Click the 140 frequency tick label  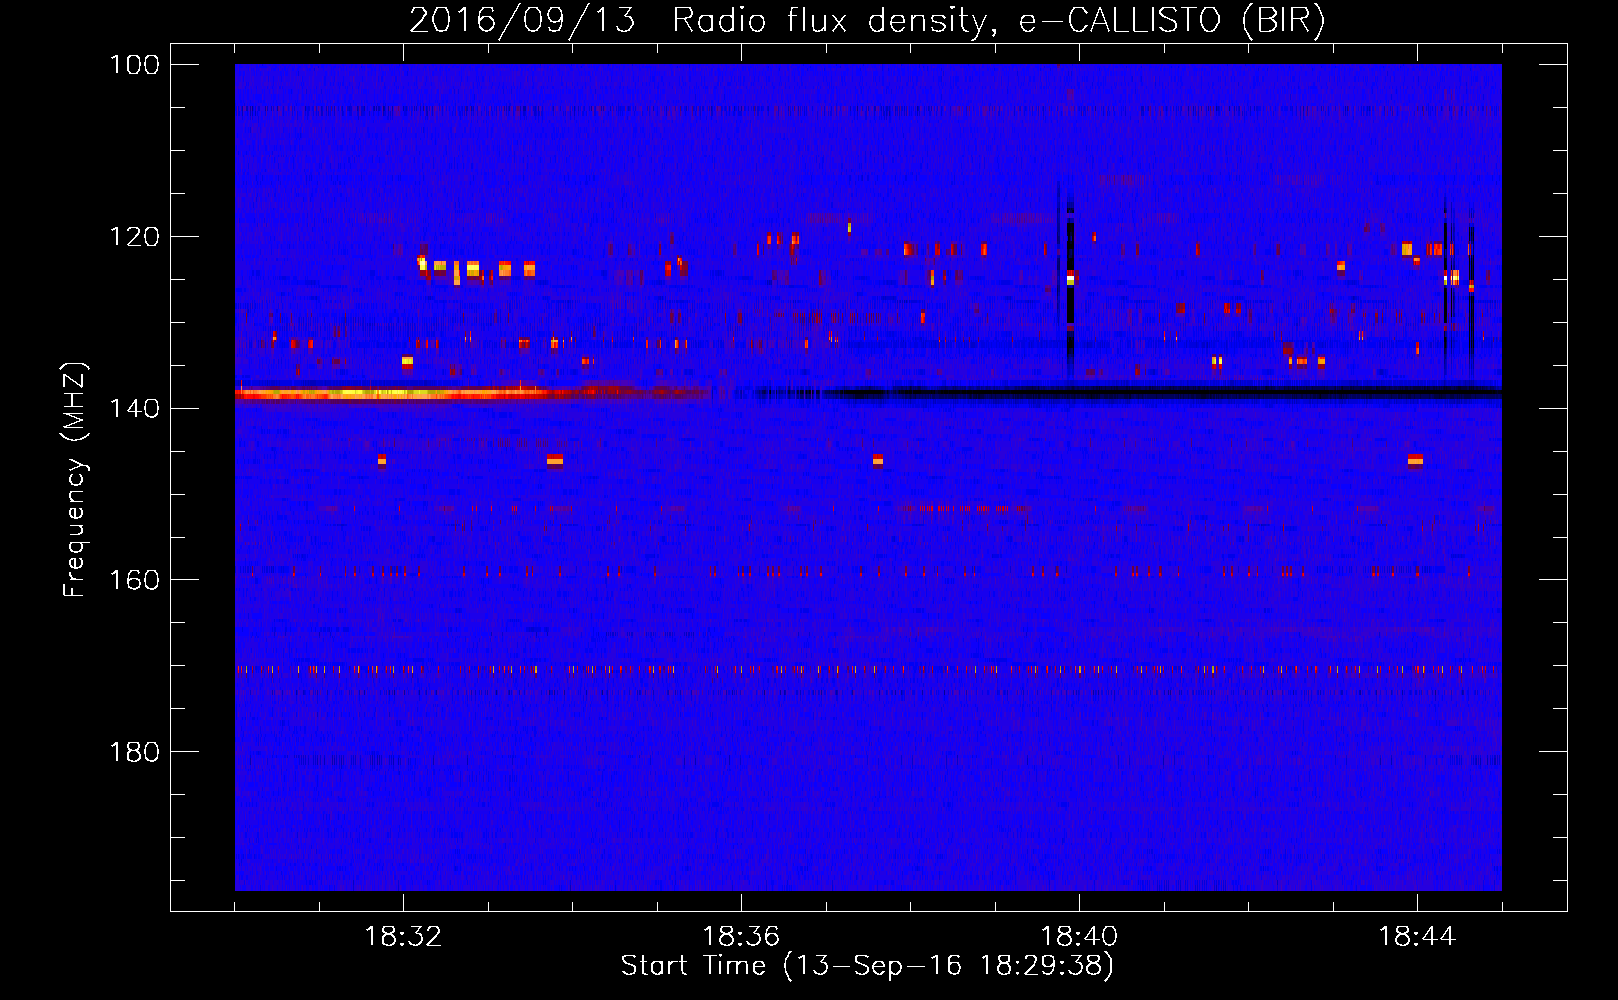[x=134, y=408]
